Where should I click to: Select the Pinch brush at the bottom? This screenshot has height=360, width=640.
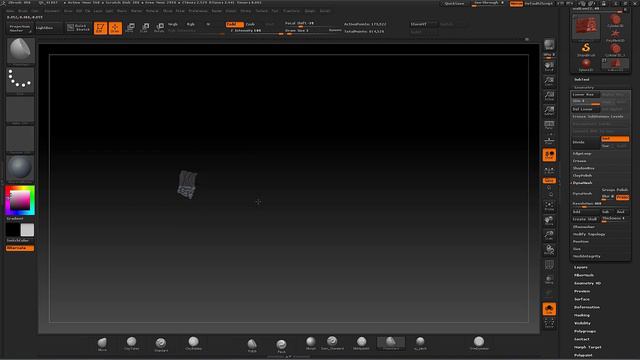click(281, 346)
